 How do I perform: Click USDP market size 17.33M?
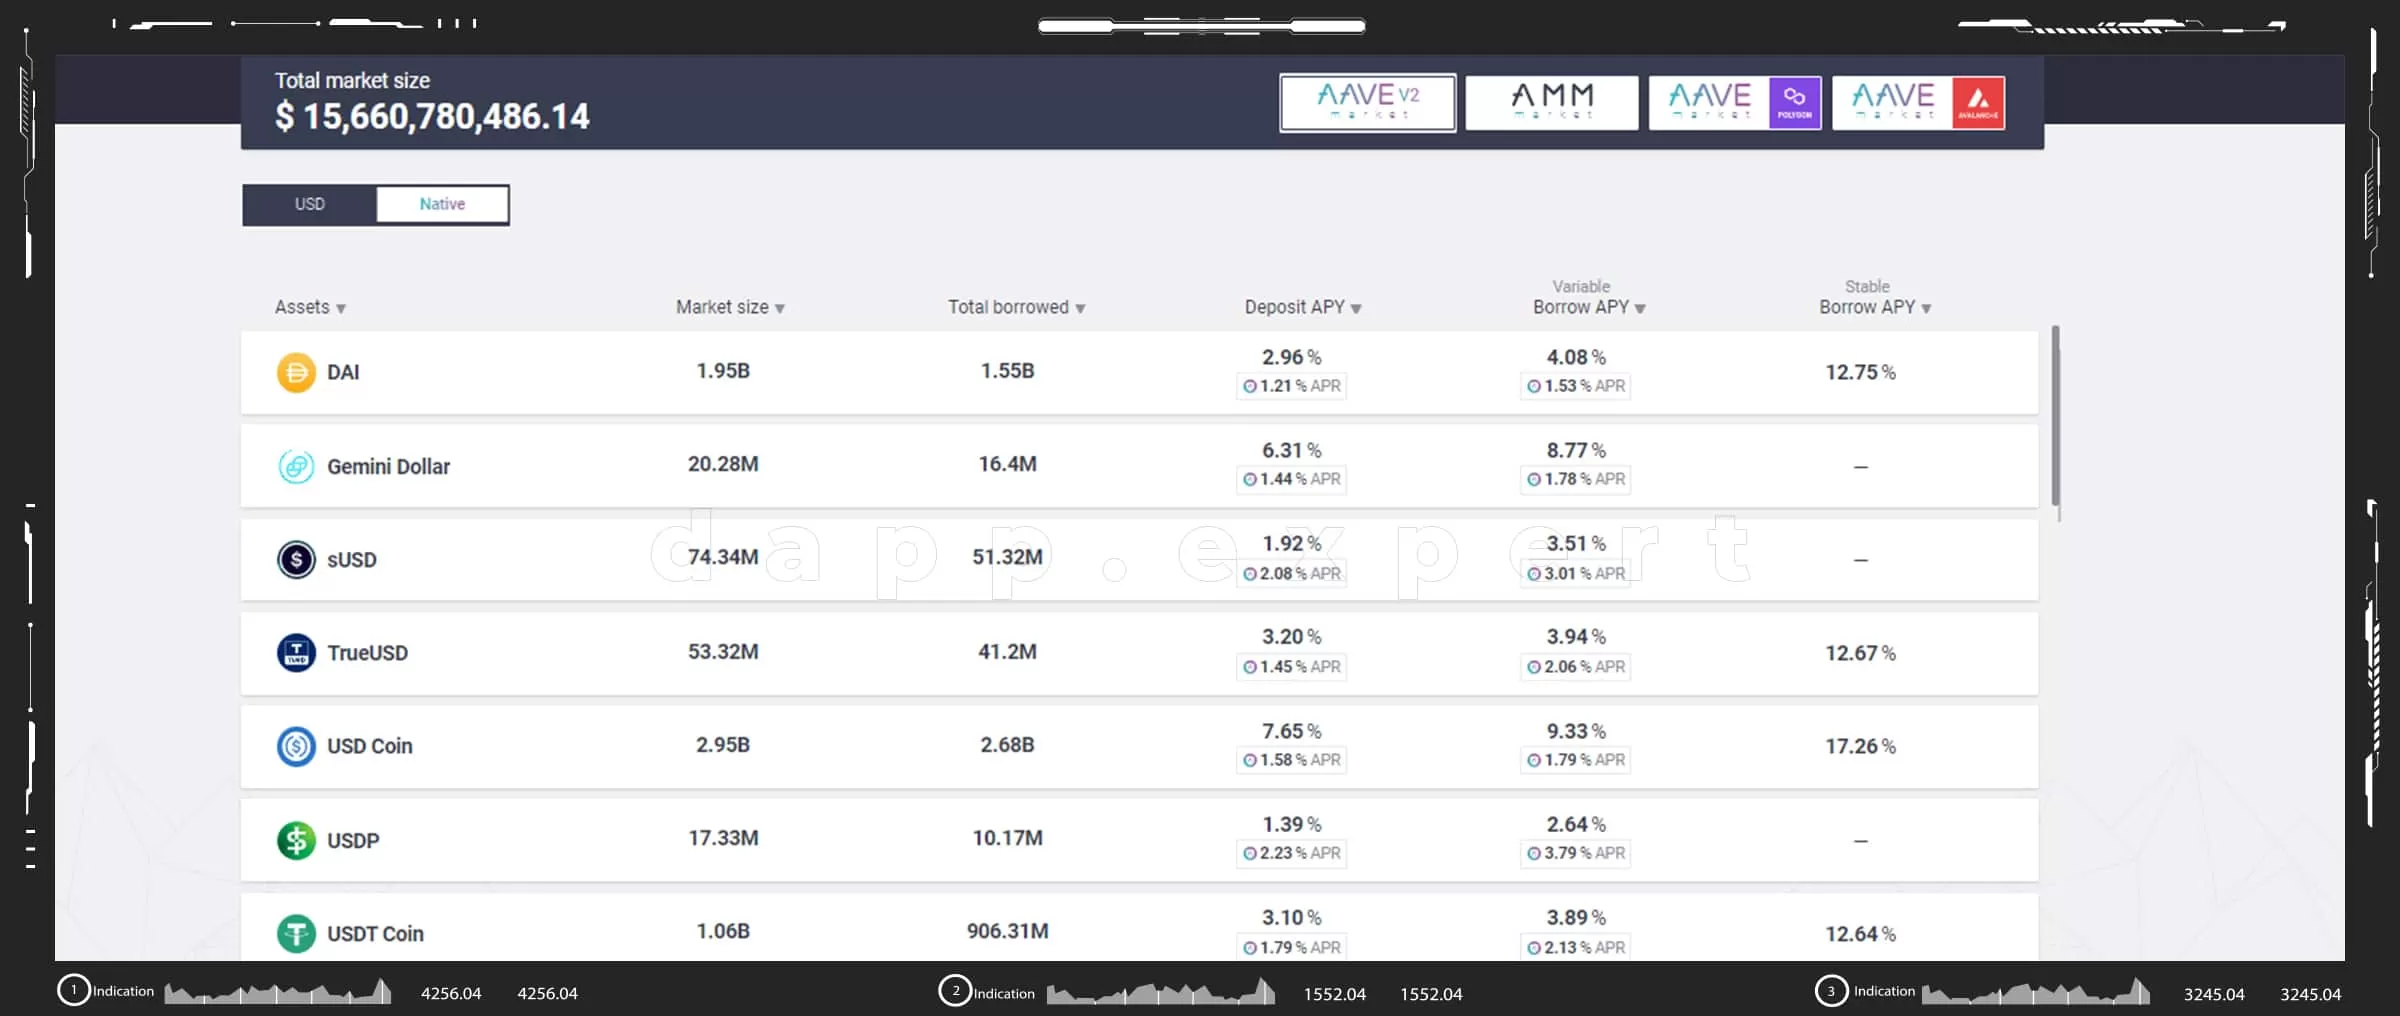pyautogui.click(x=723, y=838)
